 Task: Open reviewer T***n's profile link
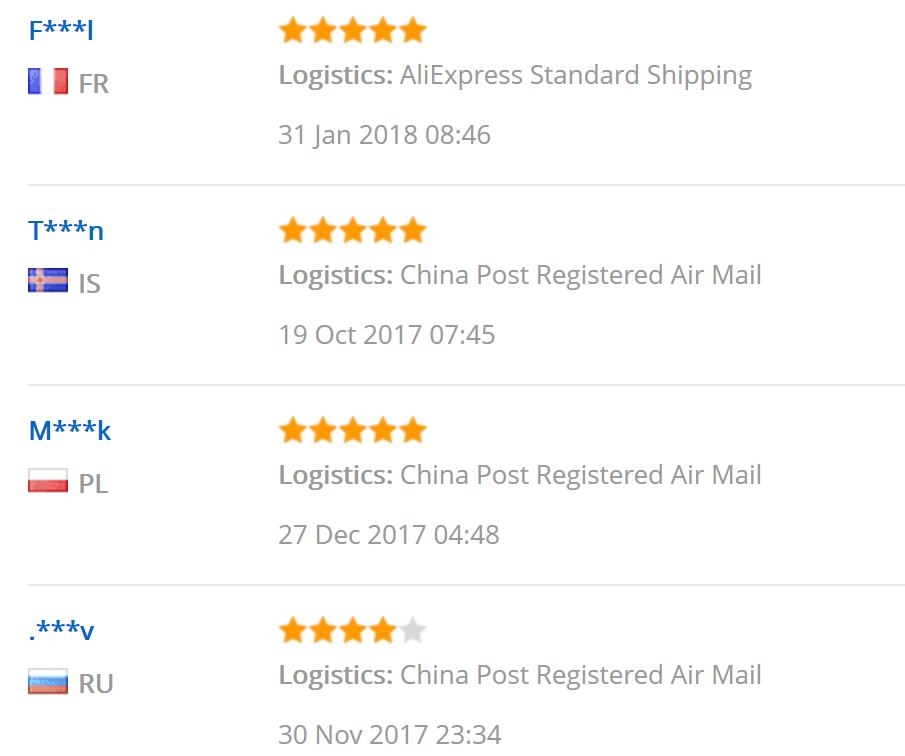[66, 230]
